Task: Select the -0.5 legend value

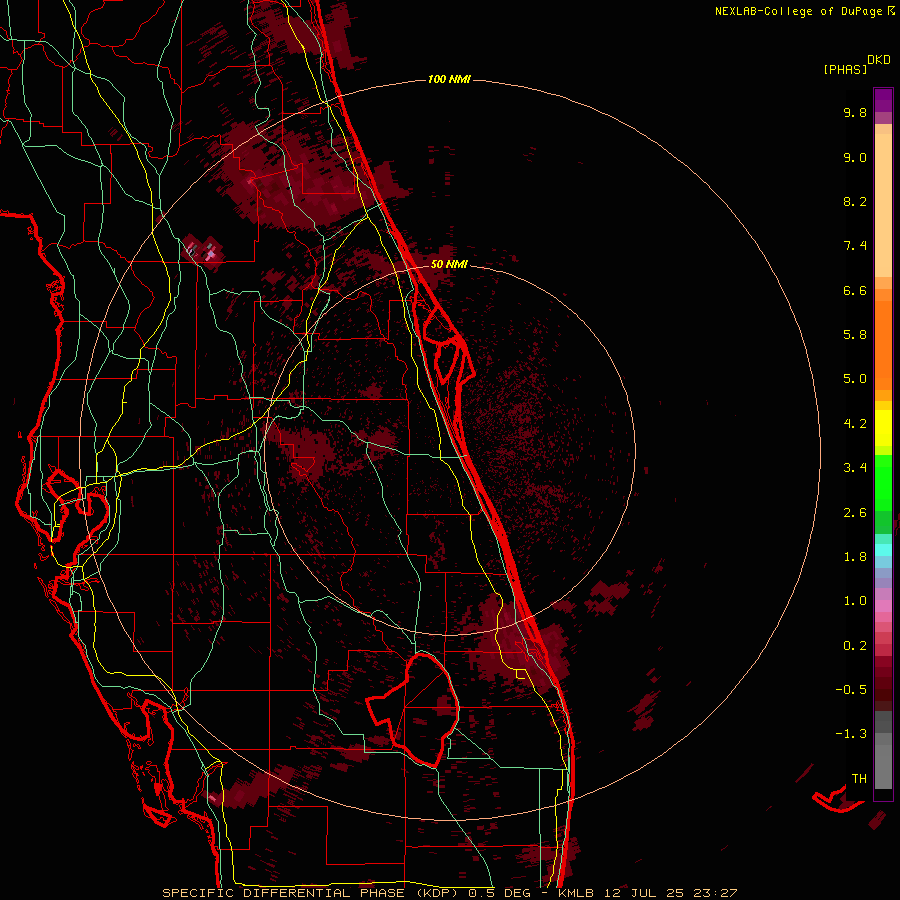Action: (x=851, y=690)
